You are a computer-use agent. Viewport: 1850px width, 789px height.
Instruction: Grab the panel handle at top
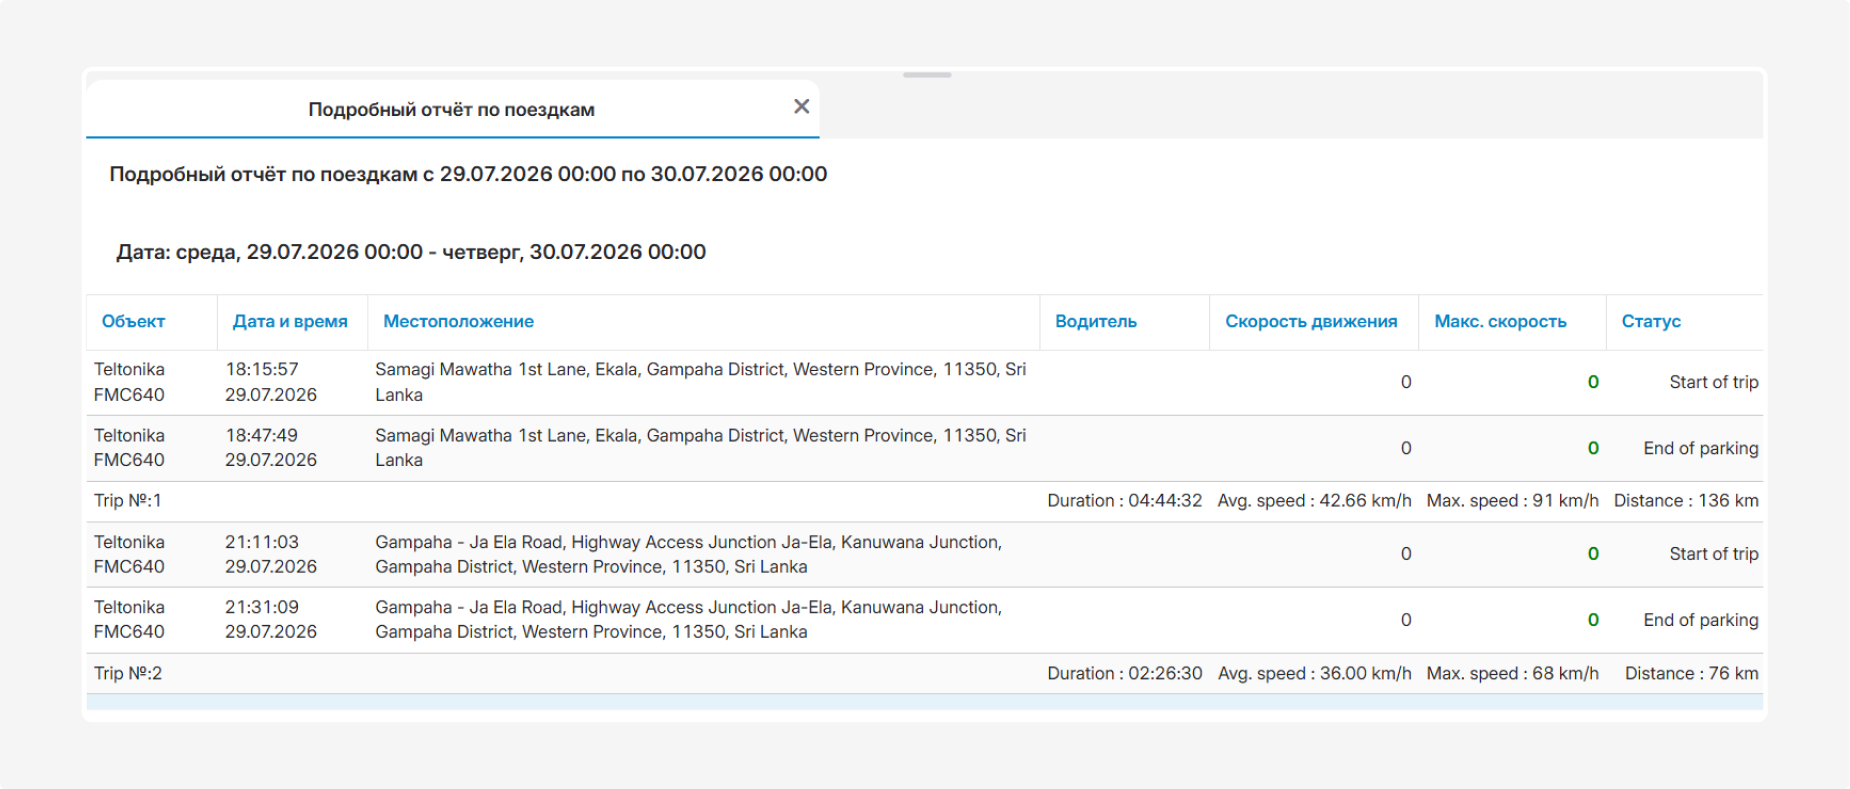pyautogui.click(x=927, y=75)
